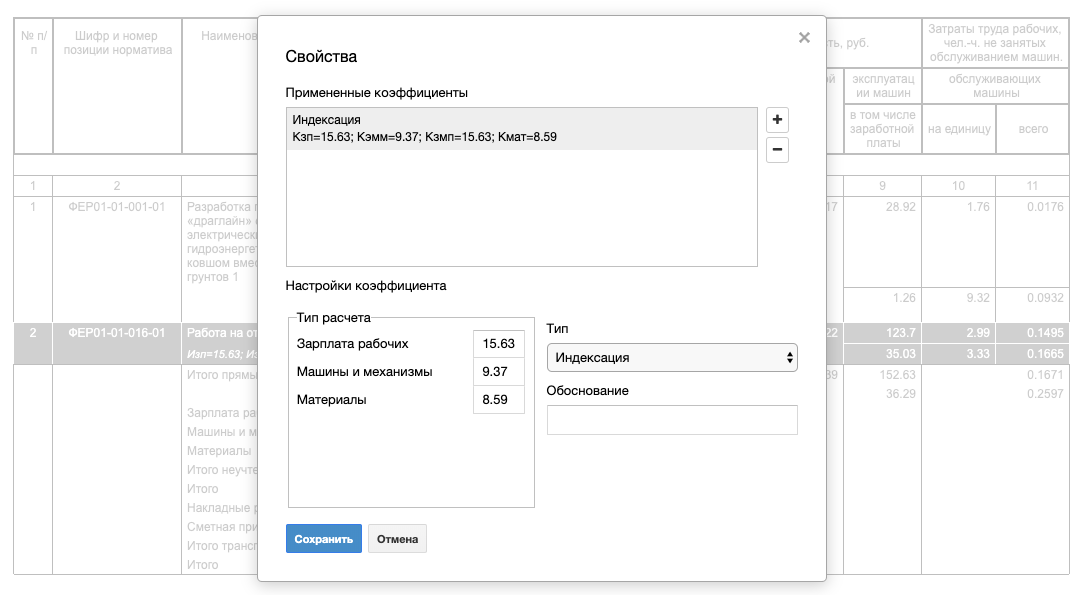Click the minus icon to remove coefficient
1091x595 pixels.
(x=777, y=151)
